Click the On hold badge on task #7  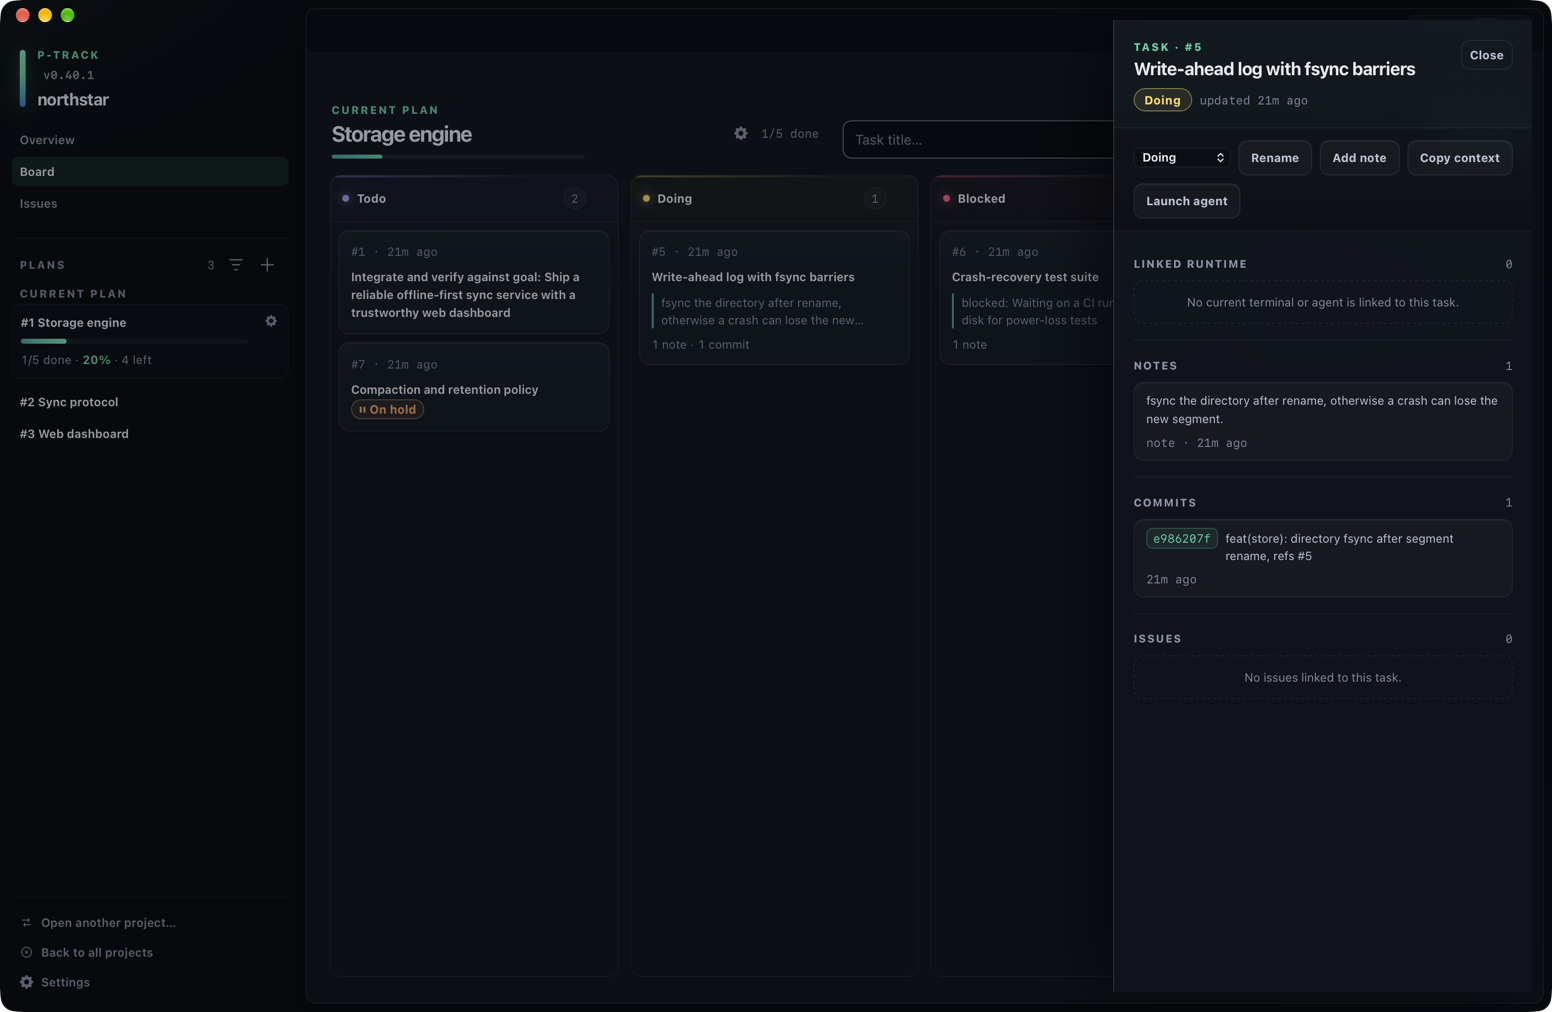[x=387, y=410]
